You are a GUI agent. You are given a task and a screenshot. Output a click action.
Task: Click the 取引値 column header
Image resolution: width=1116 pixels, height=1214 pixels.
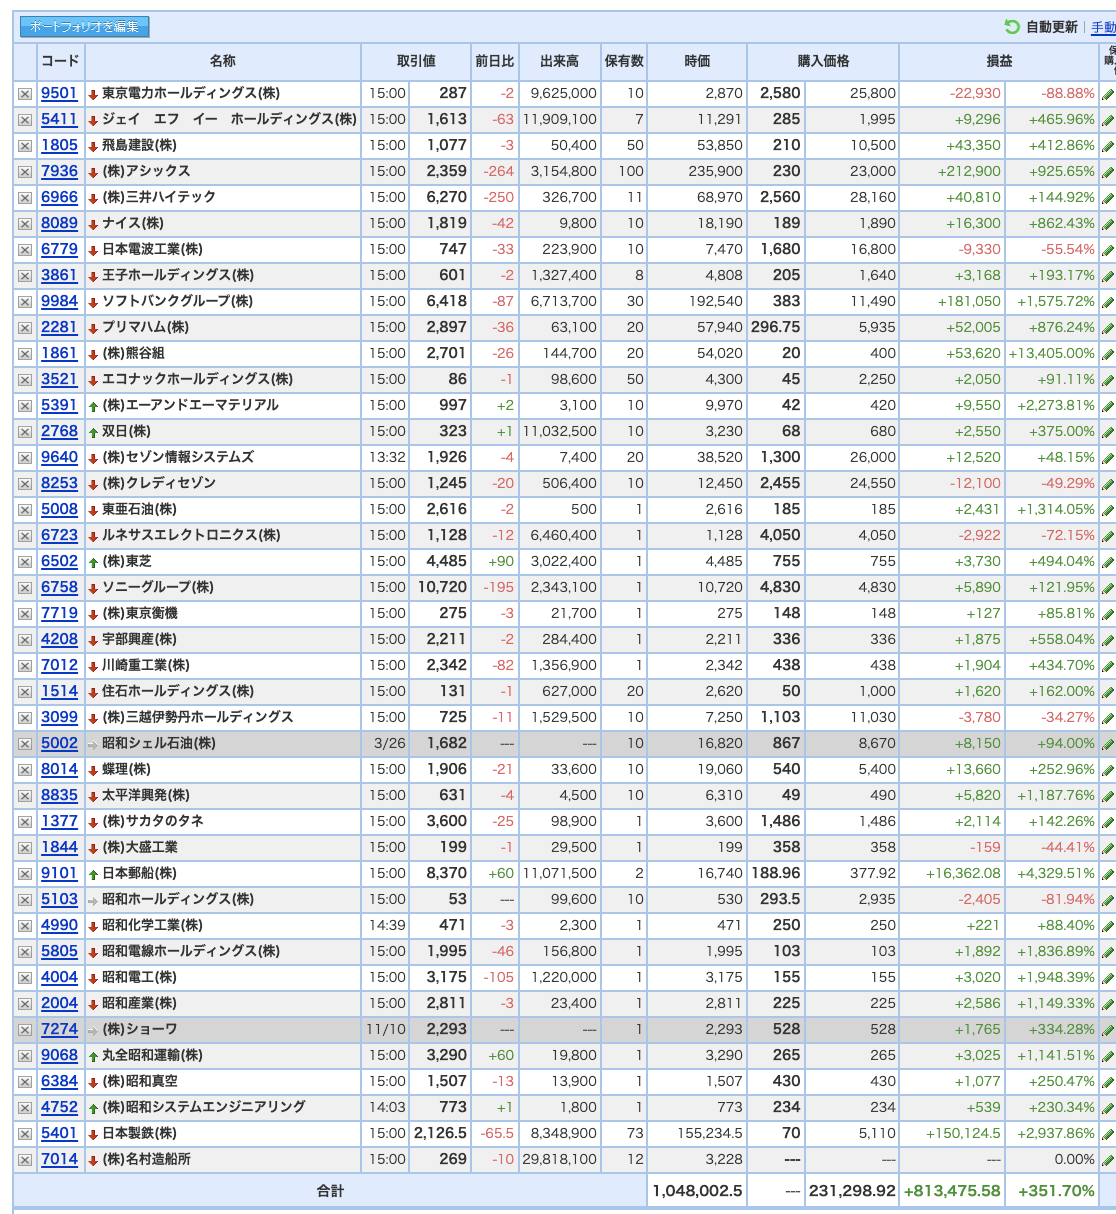[416, 61]
